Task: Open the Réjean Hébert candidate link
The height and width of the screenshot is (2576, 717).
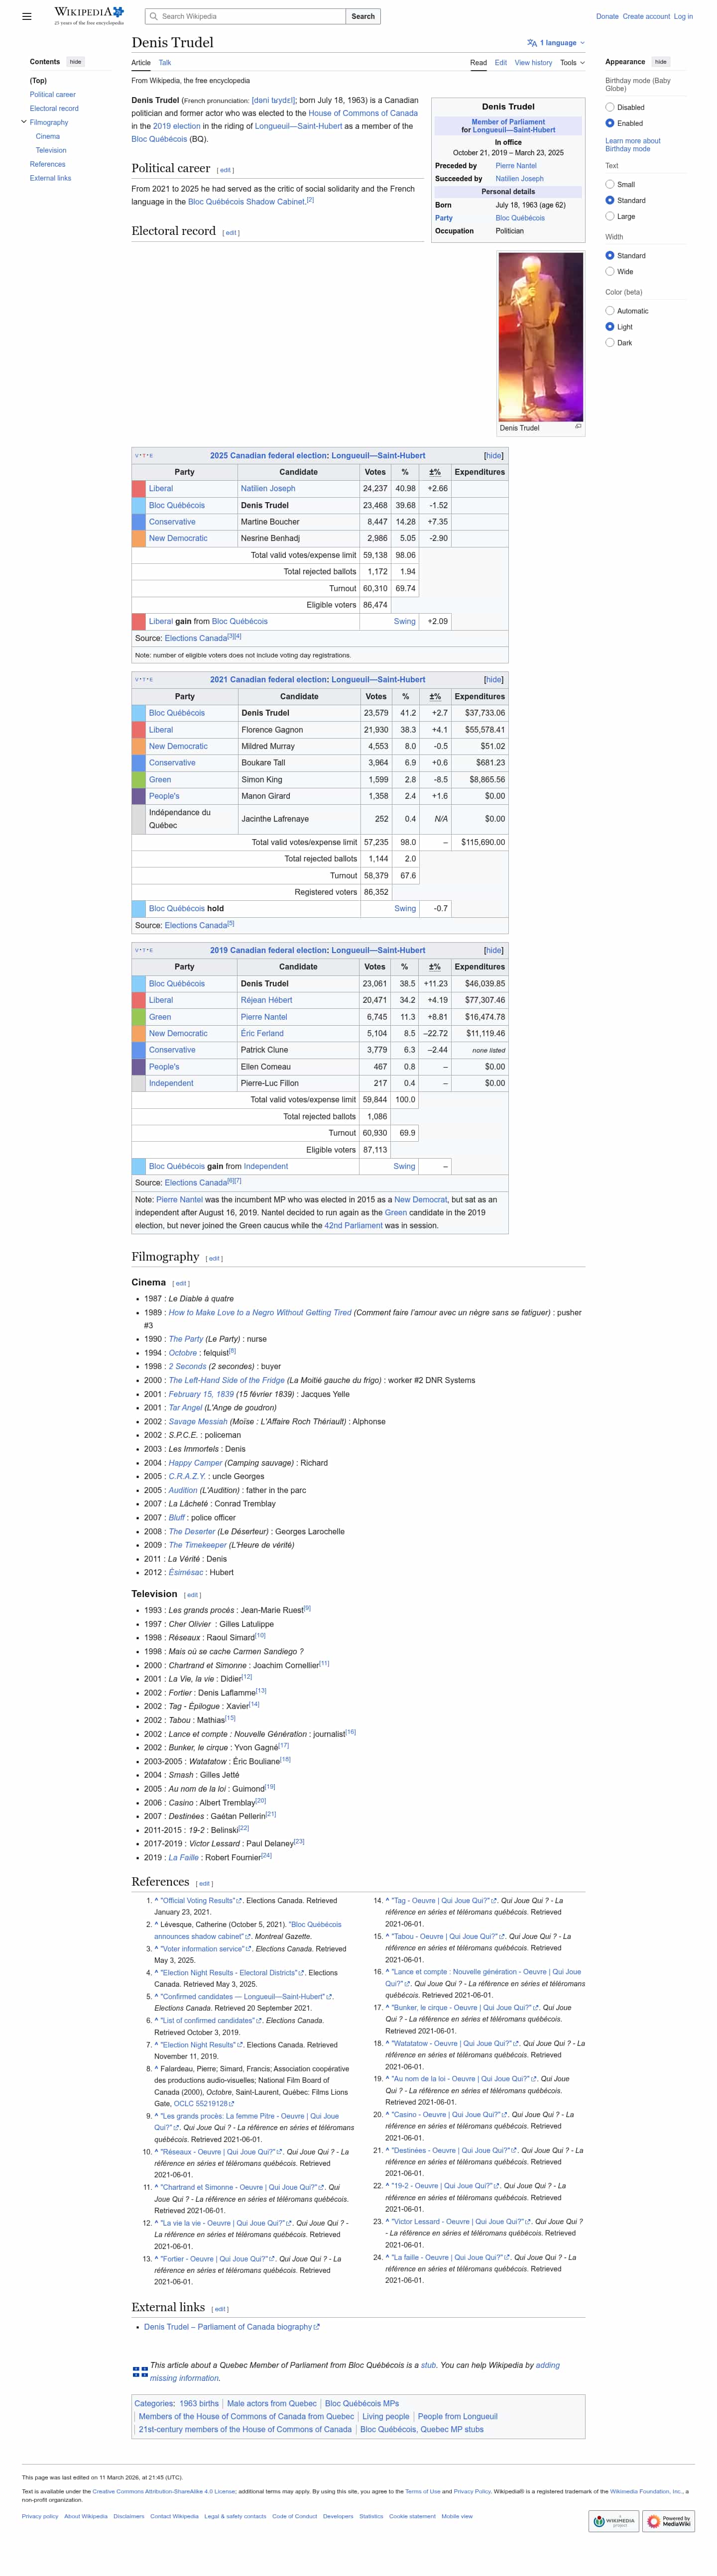Action: pyautogui.click(x=266, y=1000)
